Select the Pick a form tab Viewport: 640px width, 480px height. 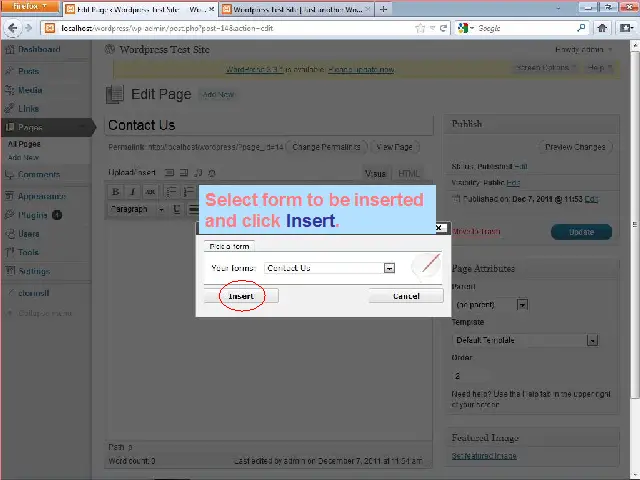pyautogui.click(x=229, y=246)
